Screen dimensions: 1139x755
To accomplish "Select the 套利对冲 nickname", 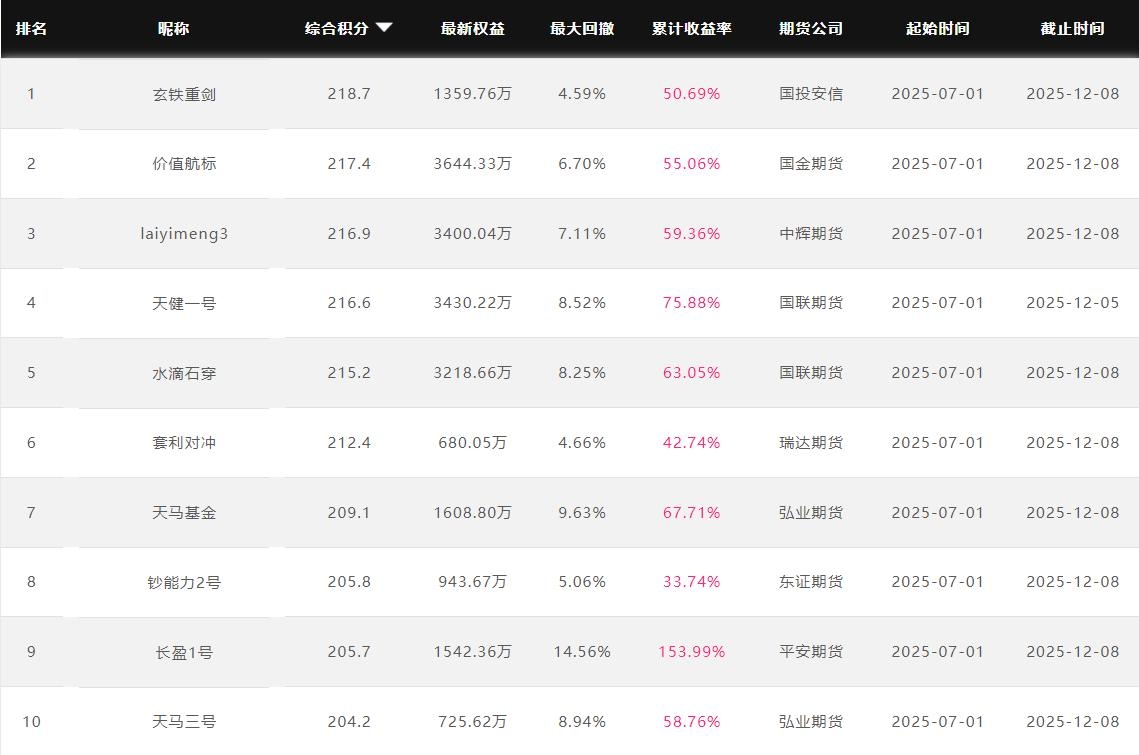I will (x=184, y=443).
